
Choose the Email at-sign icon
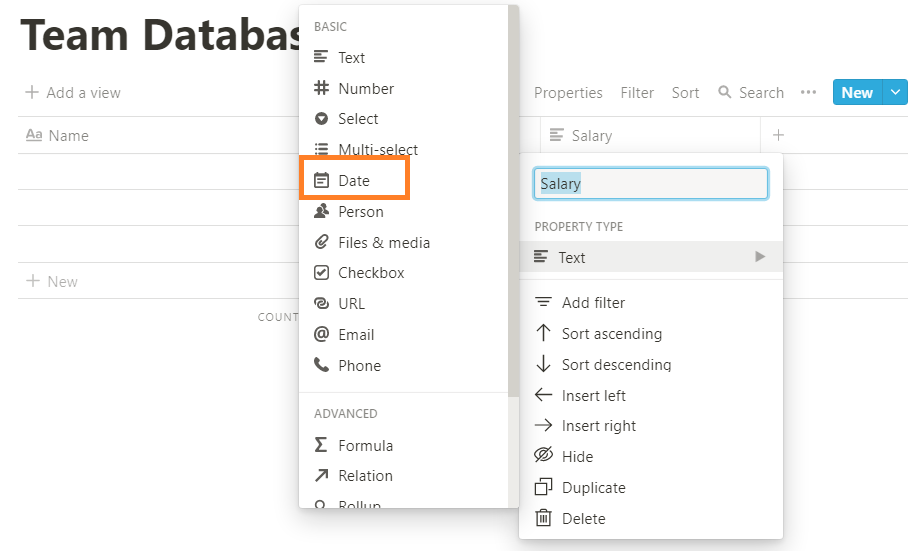click(x=321, y=334)
